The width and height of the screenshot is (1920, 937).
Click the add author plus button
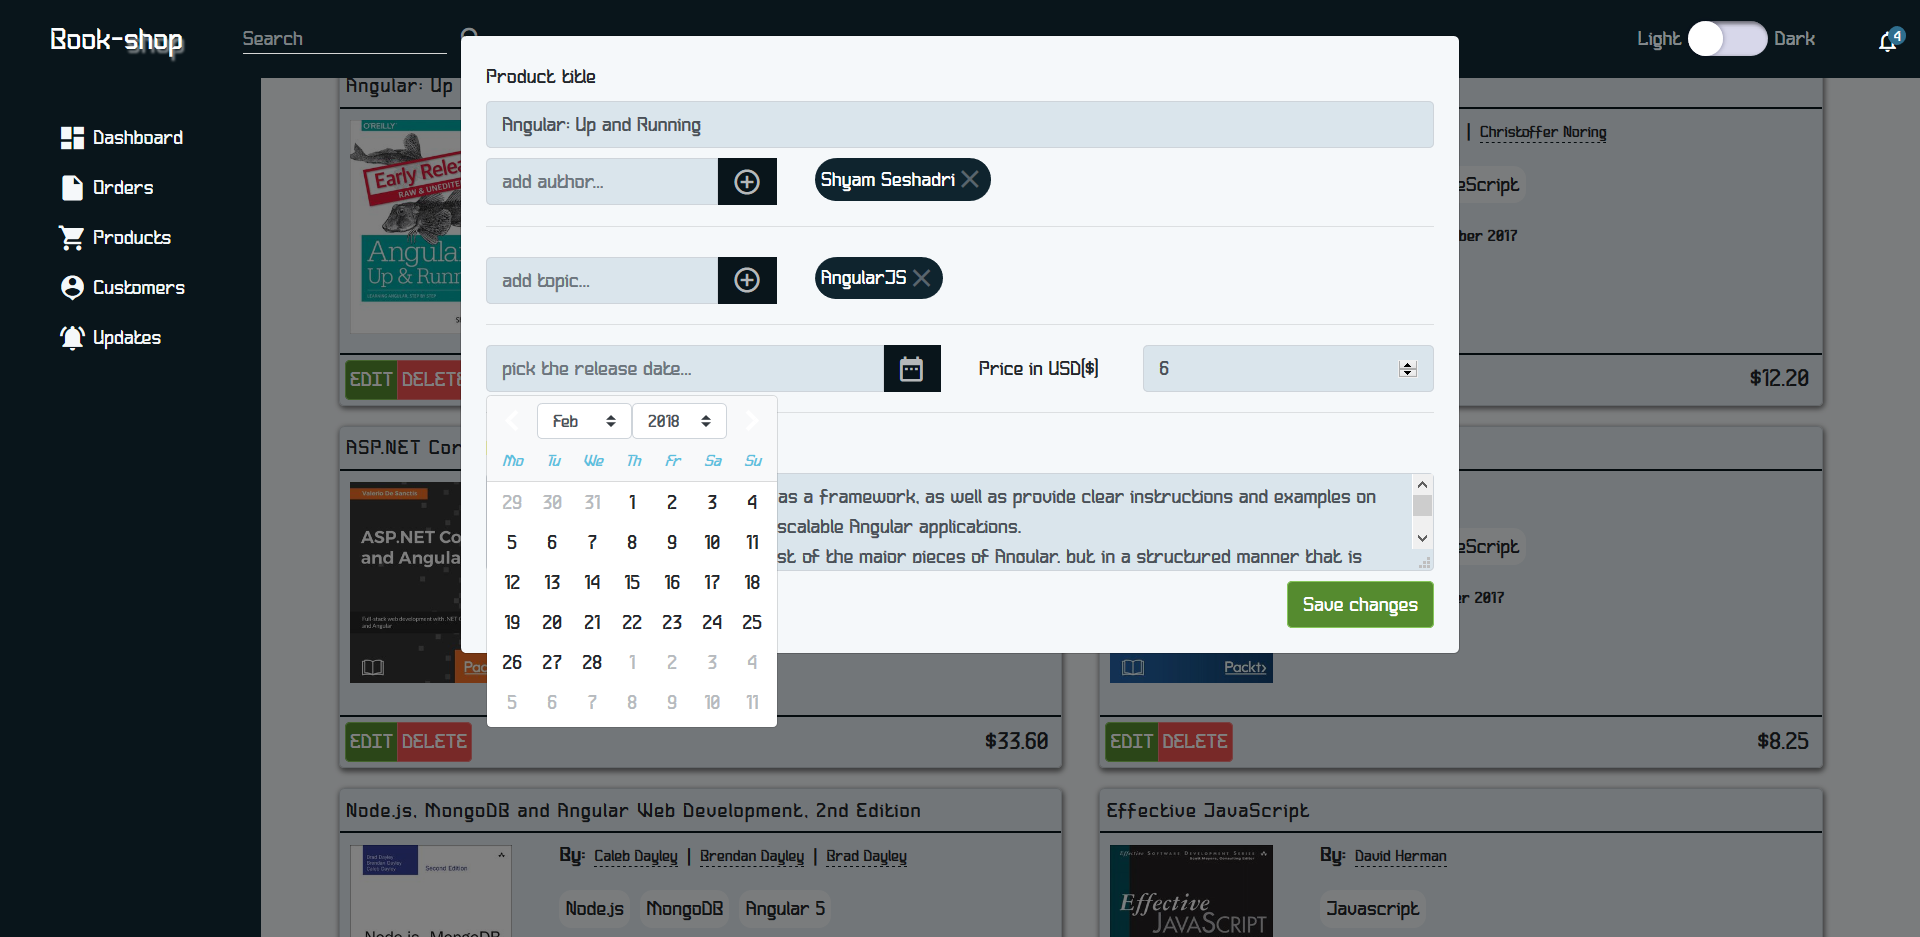click(x=747, y=182)
